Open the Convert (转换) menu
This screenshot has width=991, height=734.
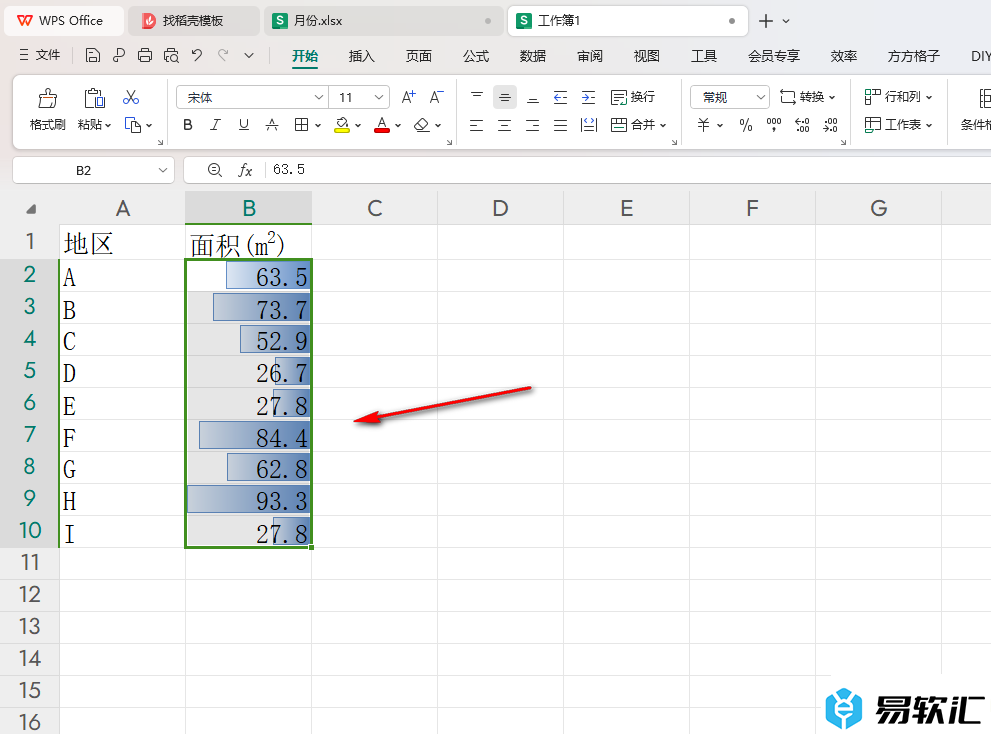tap(807, 97)
